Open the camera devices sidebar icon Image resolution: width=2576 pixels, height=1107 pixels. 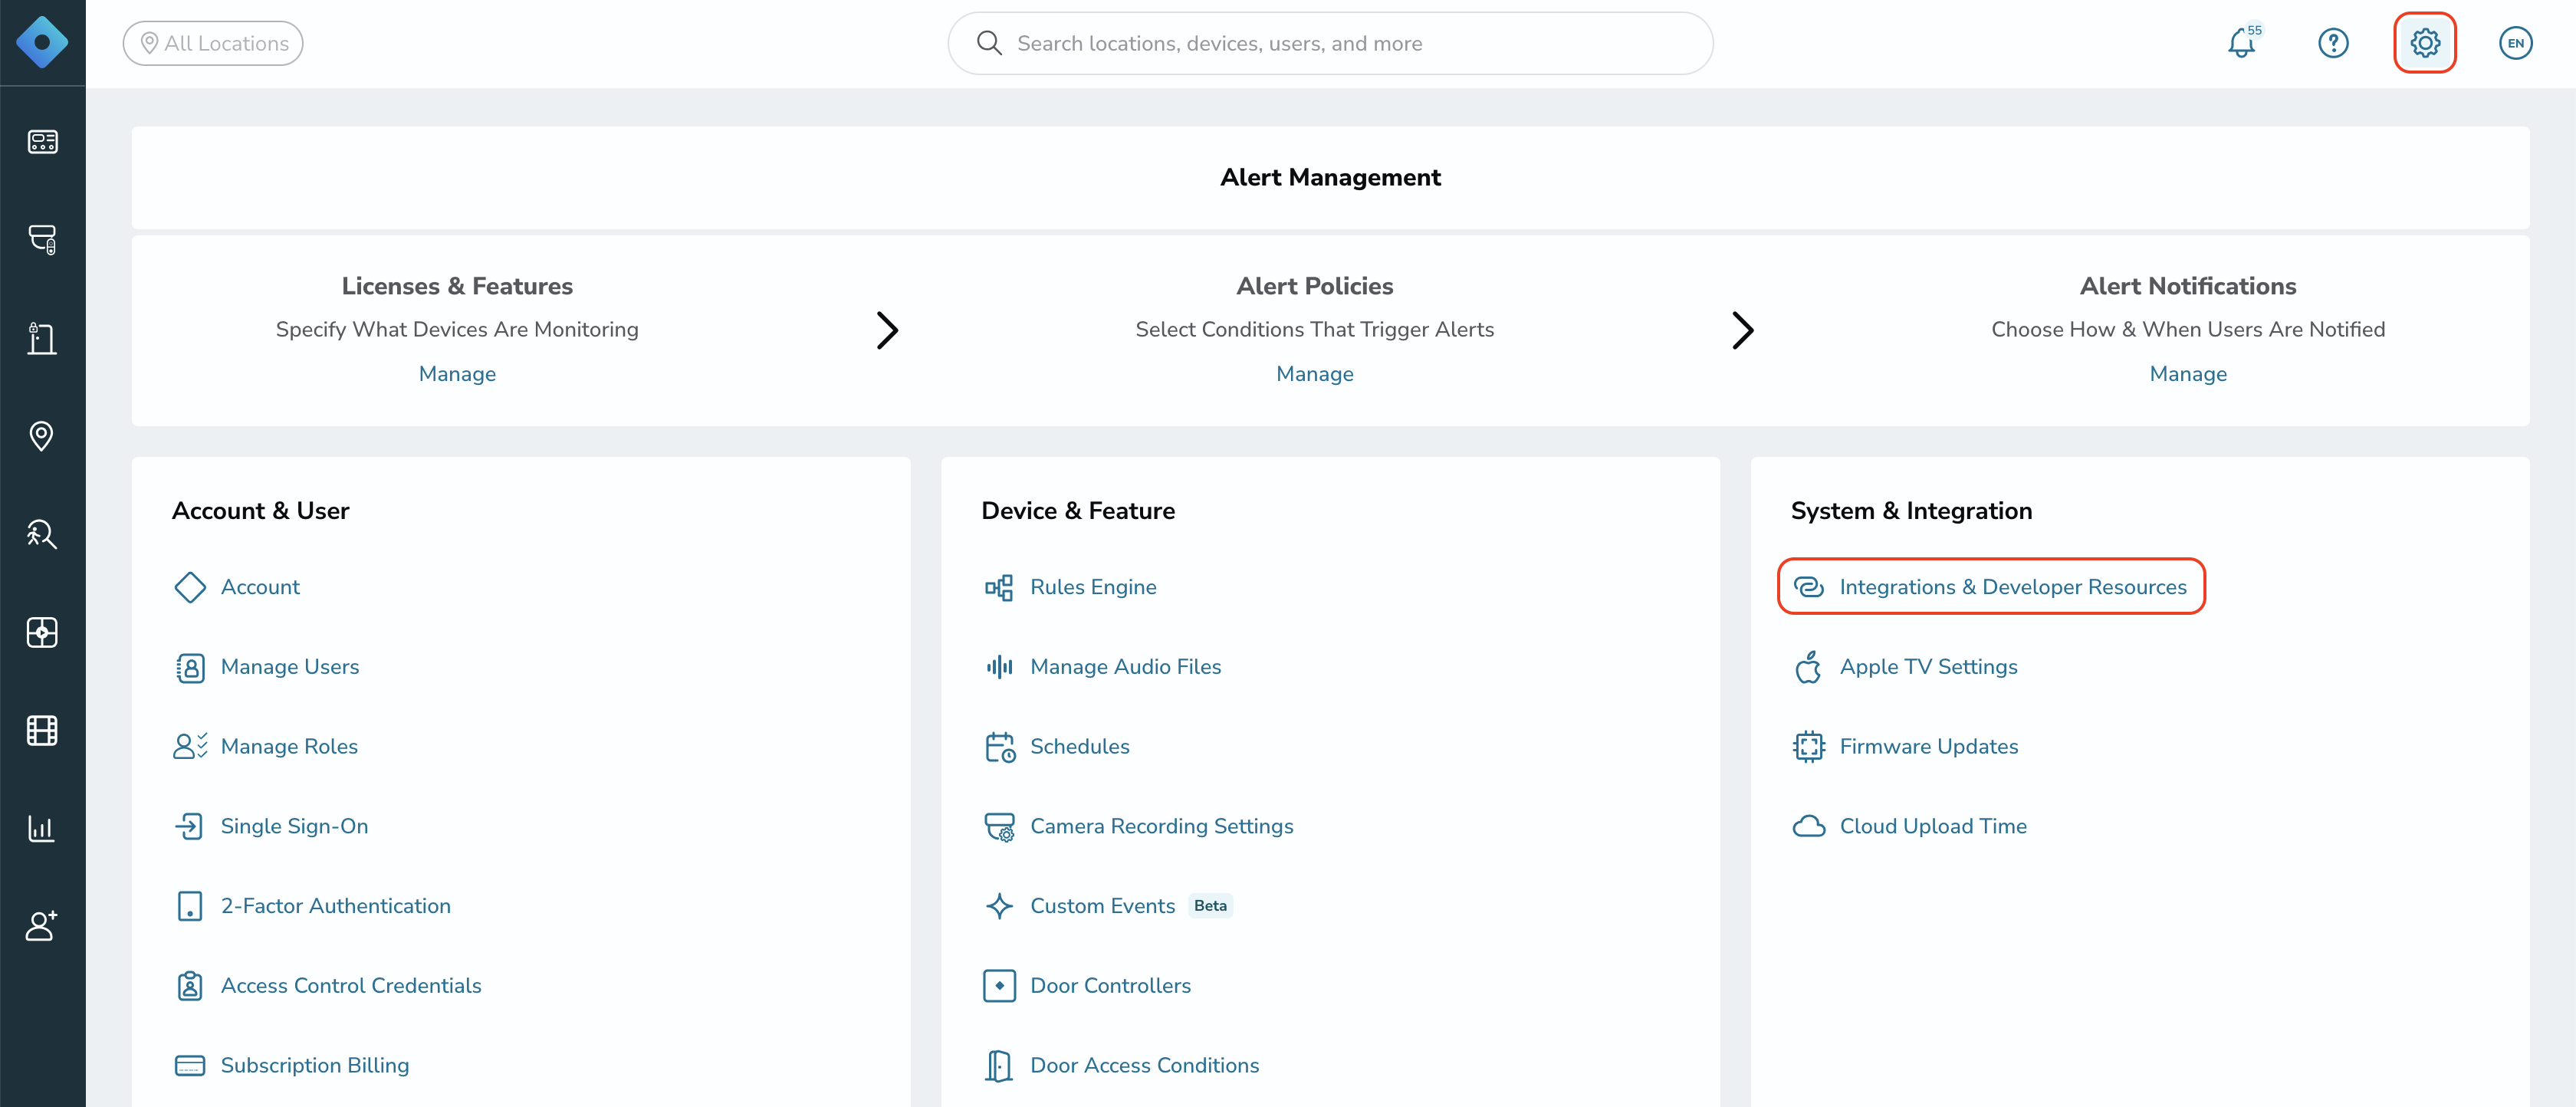coord(42,239)
